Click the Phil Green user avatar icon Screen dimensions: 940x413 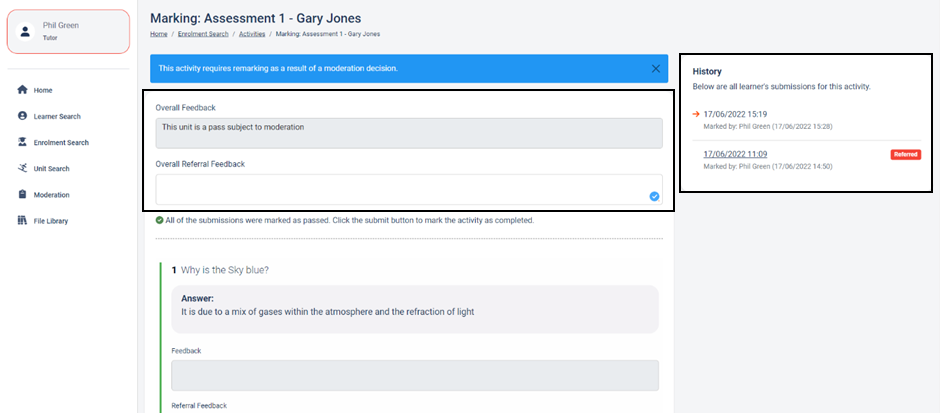[25, 31]
